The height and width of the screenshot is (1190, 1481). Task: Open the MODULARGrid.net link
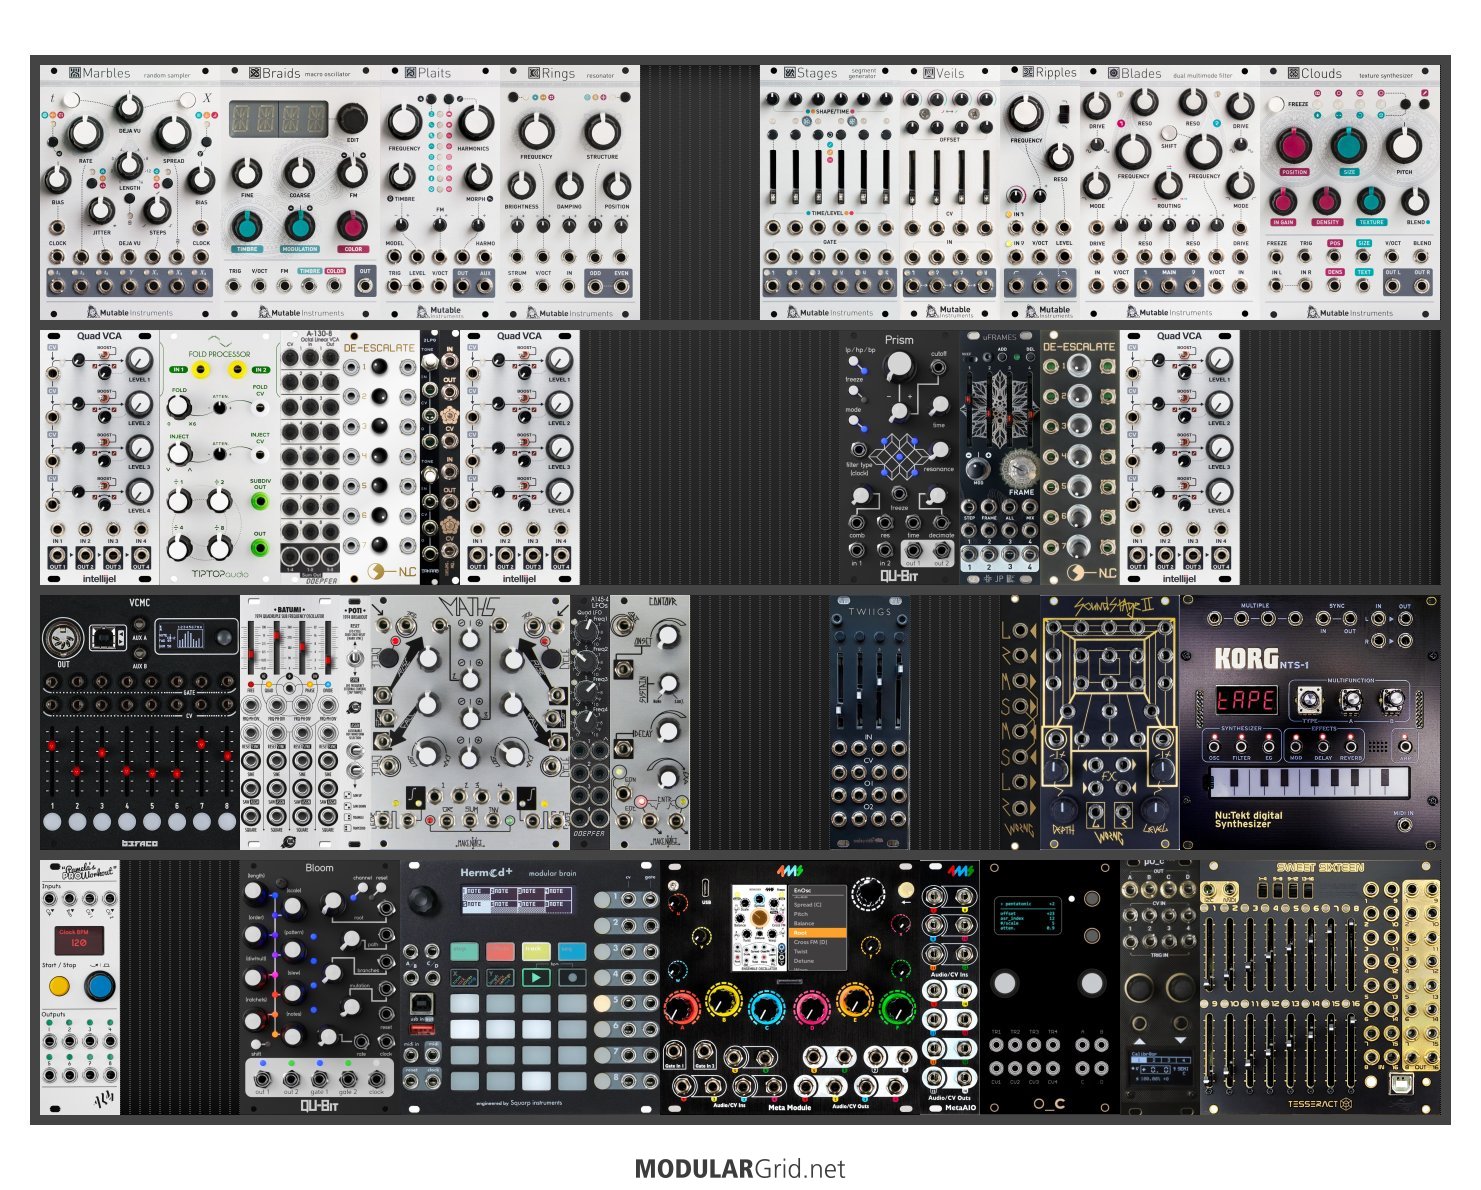(x=740, y=1169)
